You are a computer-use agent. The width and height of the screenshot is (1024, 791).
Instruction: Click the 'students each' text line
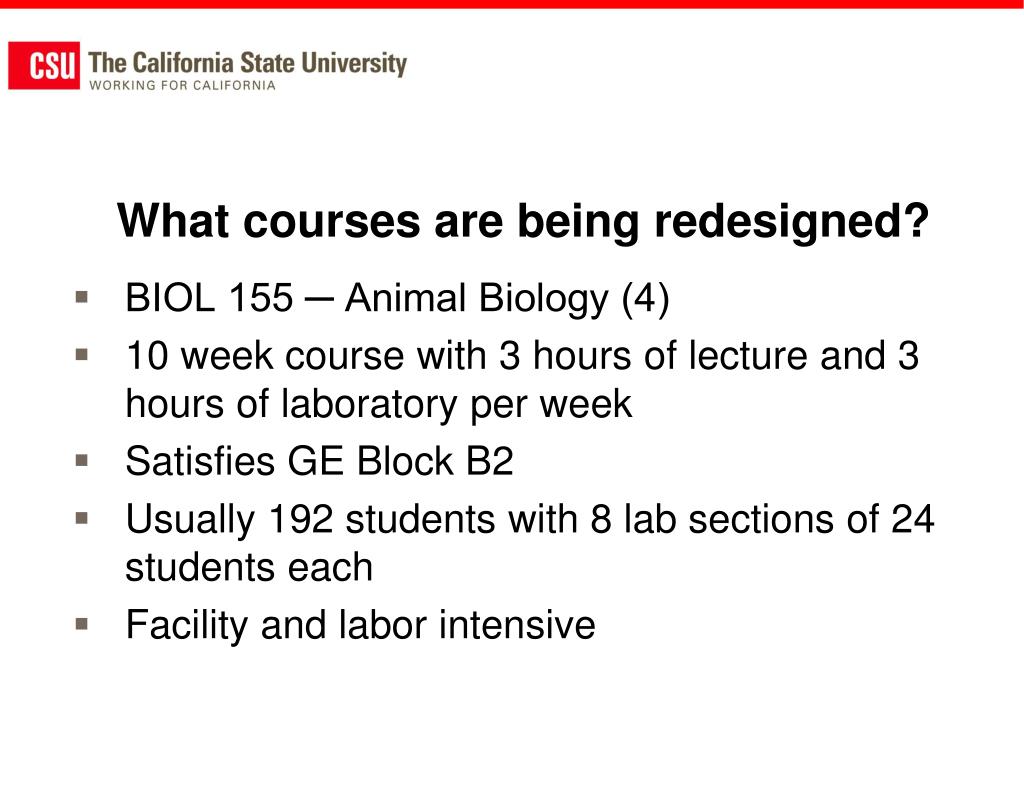point(249,567)
